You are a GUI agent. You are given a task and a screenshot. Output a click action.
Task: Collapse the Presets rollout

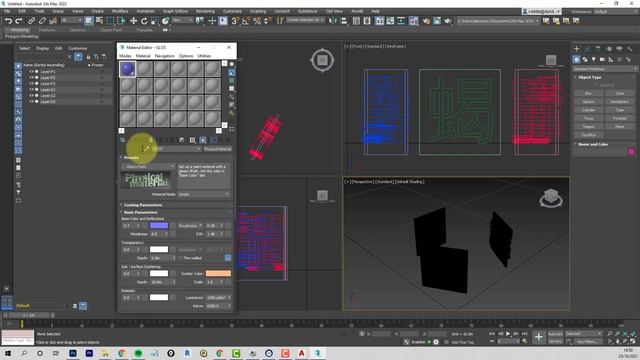point(131,158)
